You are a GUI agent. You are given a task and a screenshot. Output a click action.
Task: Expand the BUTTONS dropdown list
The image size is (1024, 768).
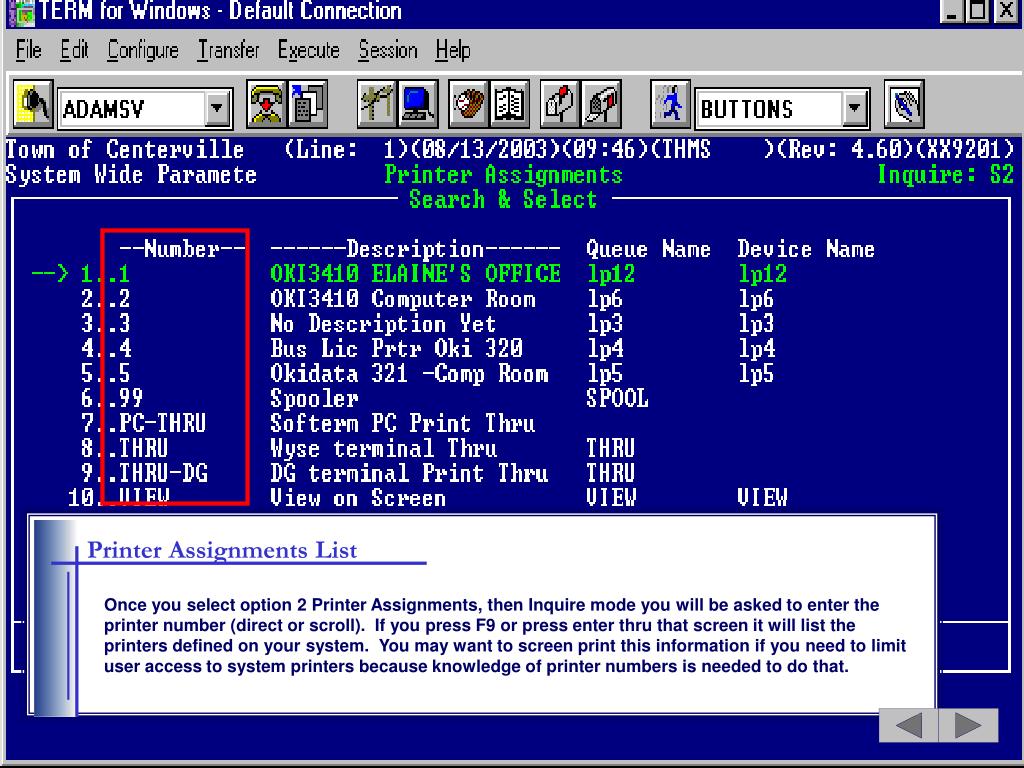pos(854,109)
